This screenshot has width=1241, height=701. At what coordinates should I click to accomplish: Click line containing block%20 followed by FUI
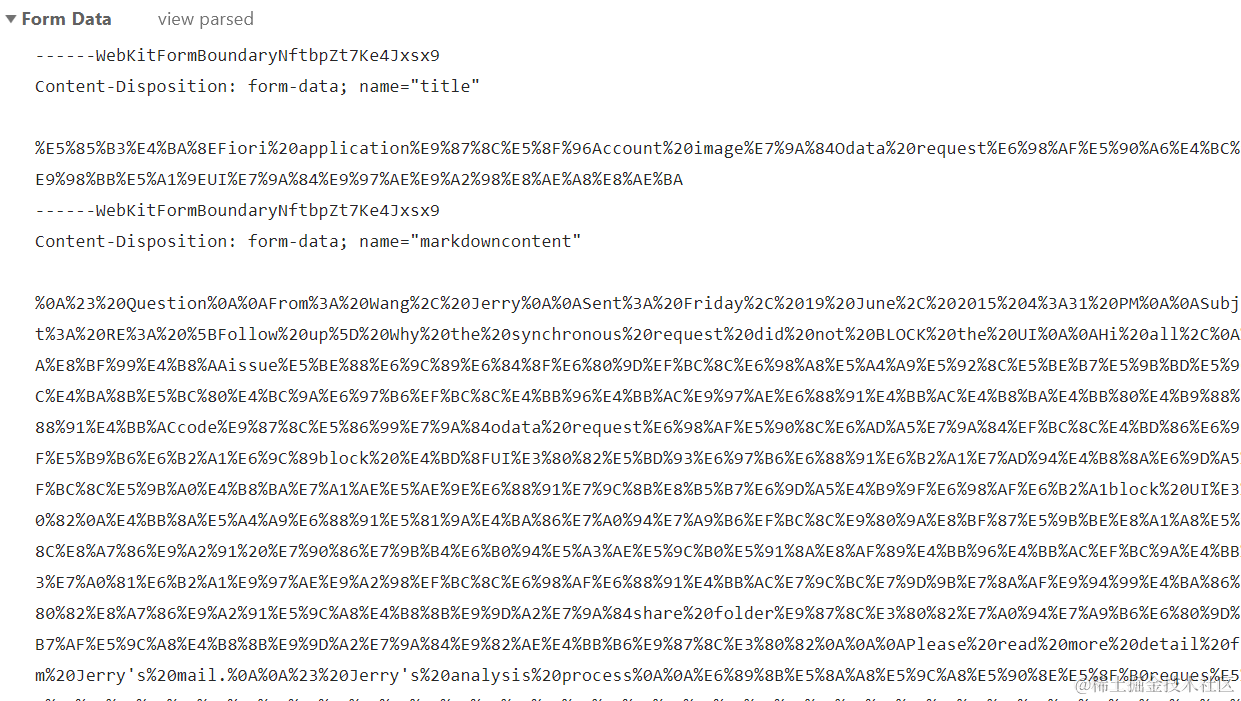click(x=638, y=458)
